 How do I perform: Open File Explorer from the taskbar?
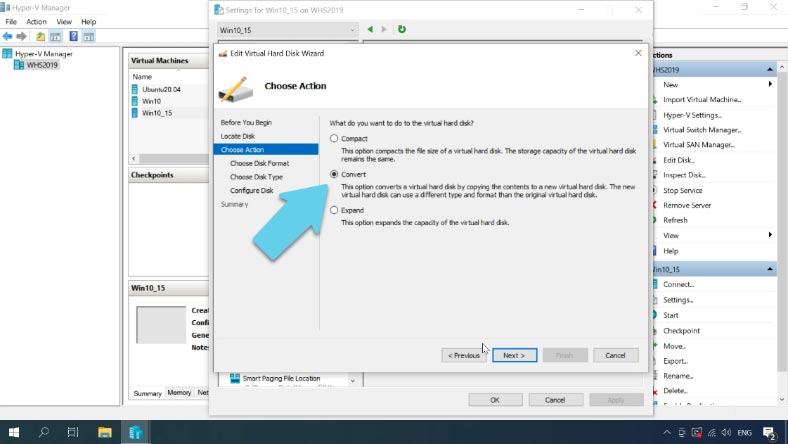point(105,432)
